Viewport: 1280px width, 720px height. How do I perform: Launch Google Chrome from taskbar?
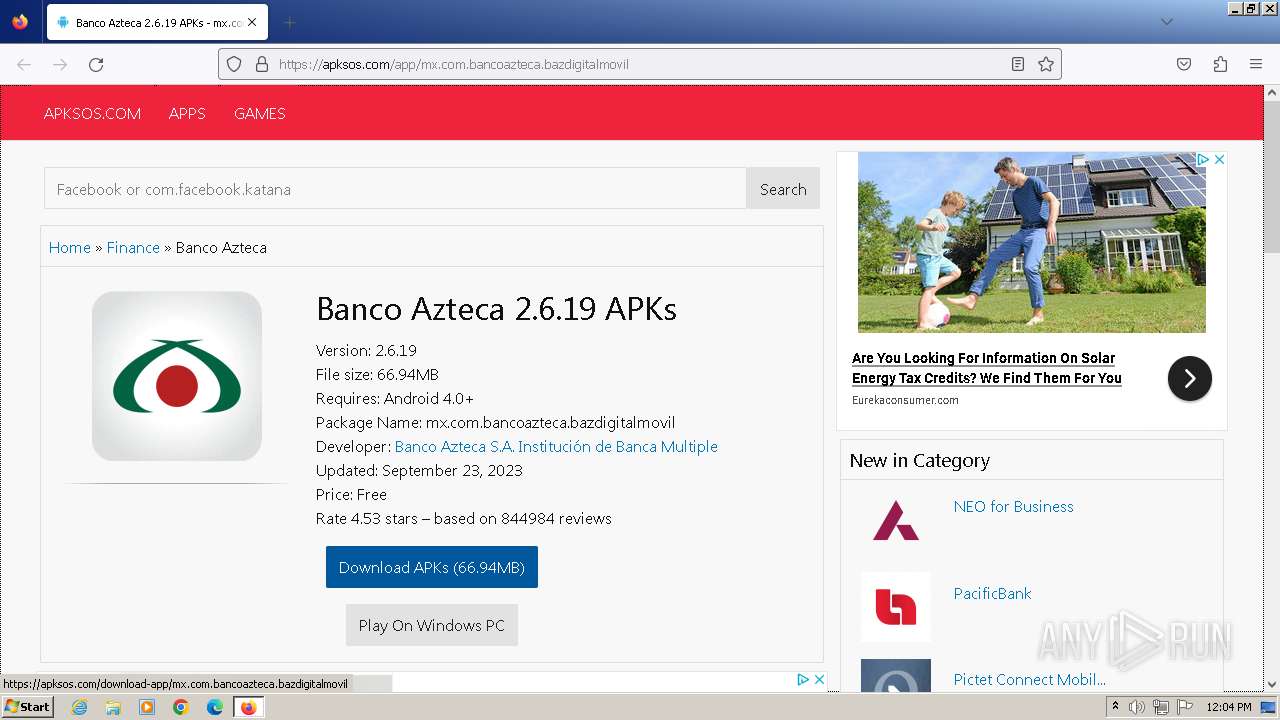181,707
